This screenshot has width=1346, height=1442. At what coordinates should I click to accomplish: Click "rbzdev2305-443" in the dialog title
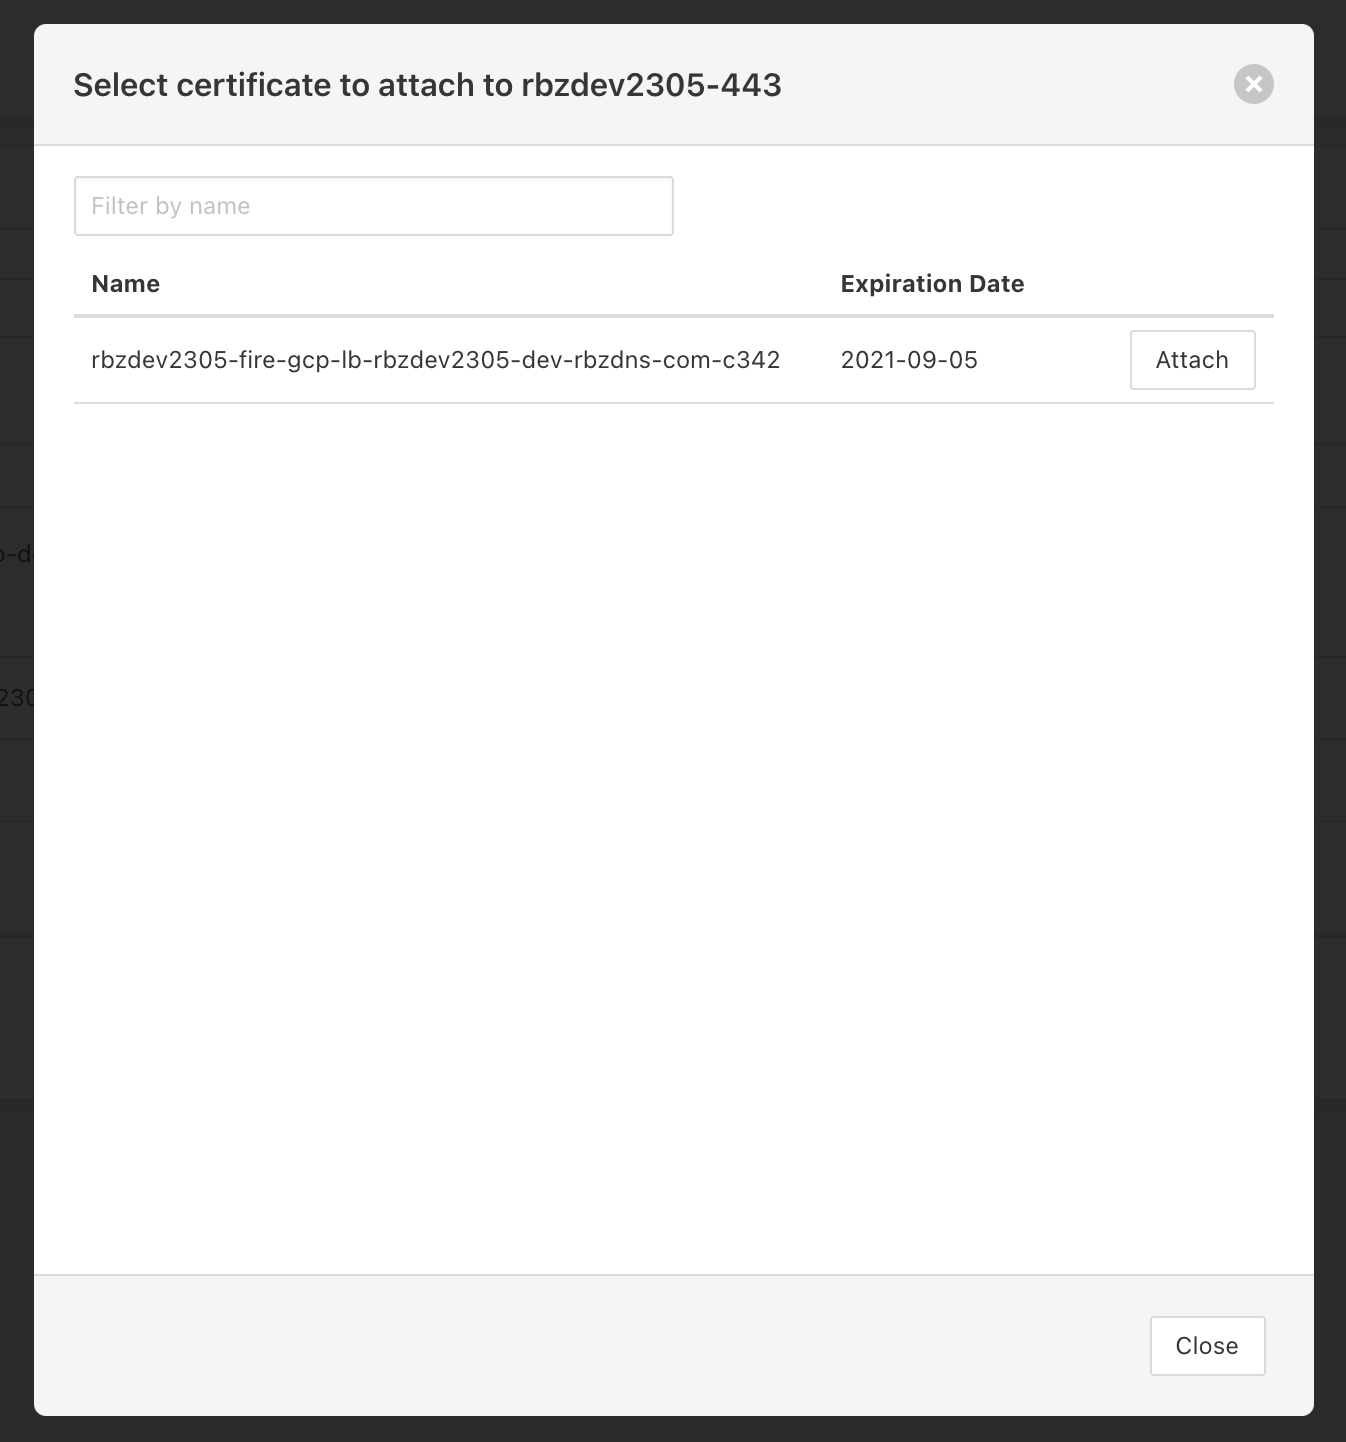click(651, 85)
